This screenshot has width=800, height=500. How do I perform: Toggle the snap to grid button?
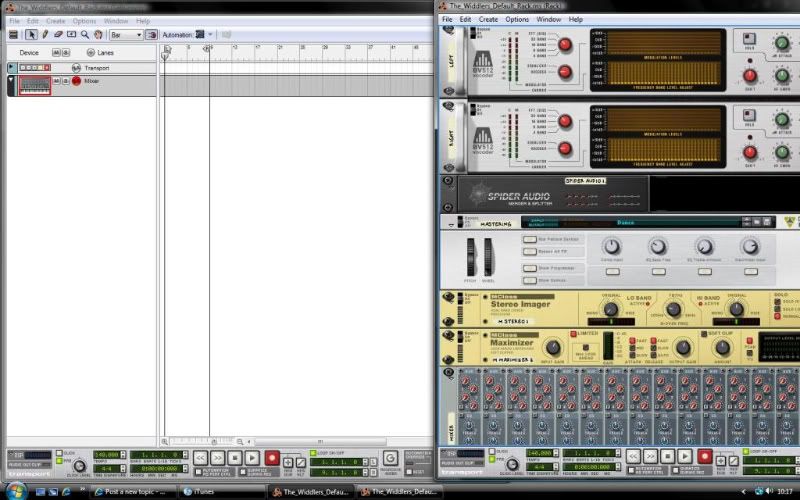coord(152,35)
